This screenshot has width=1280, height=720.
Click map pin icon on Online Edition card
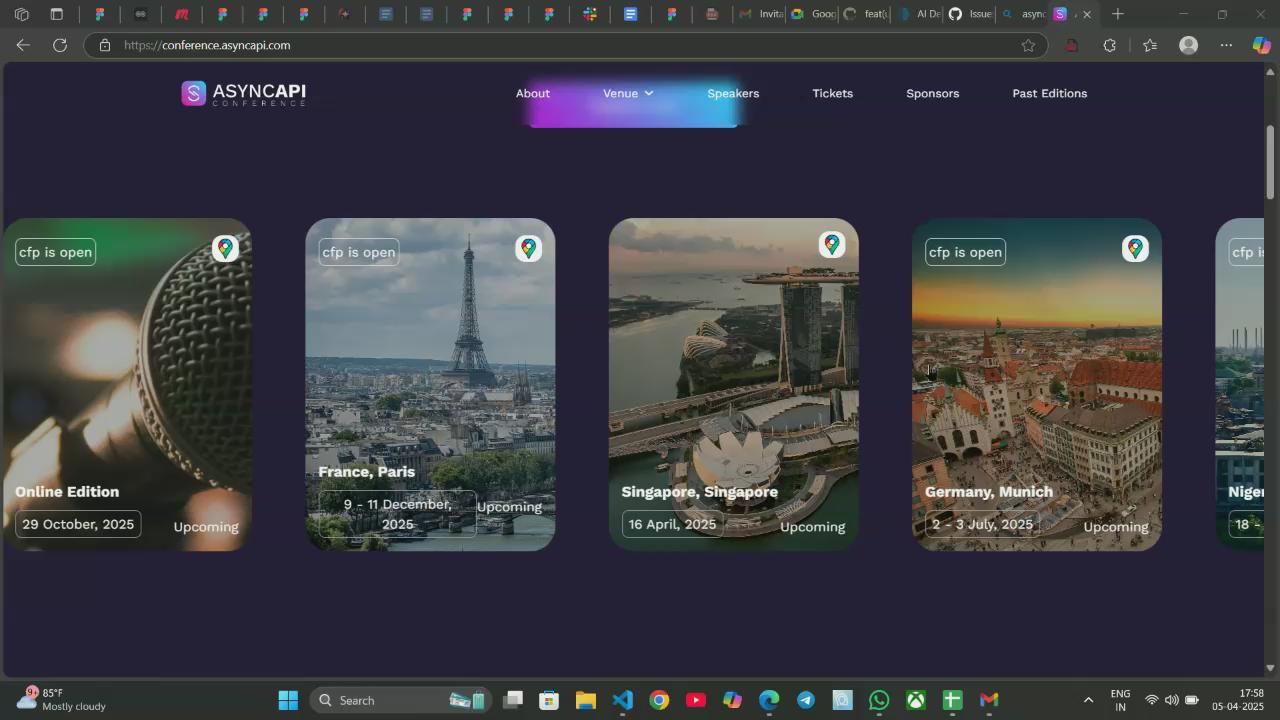[x=225, y=248]
